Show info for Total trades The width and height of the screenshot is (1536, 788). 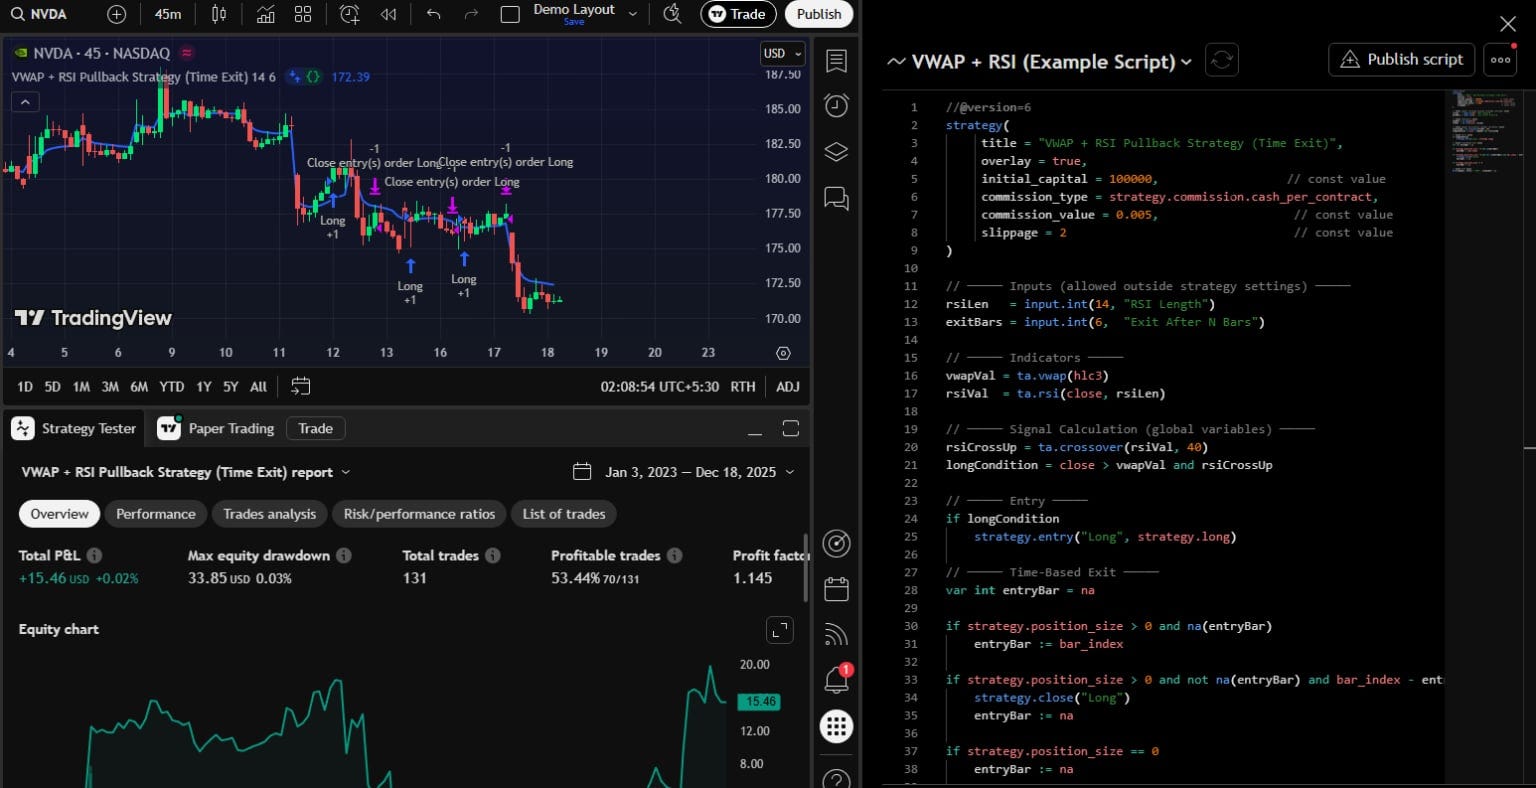(492, 555)
